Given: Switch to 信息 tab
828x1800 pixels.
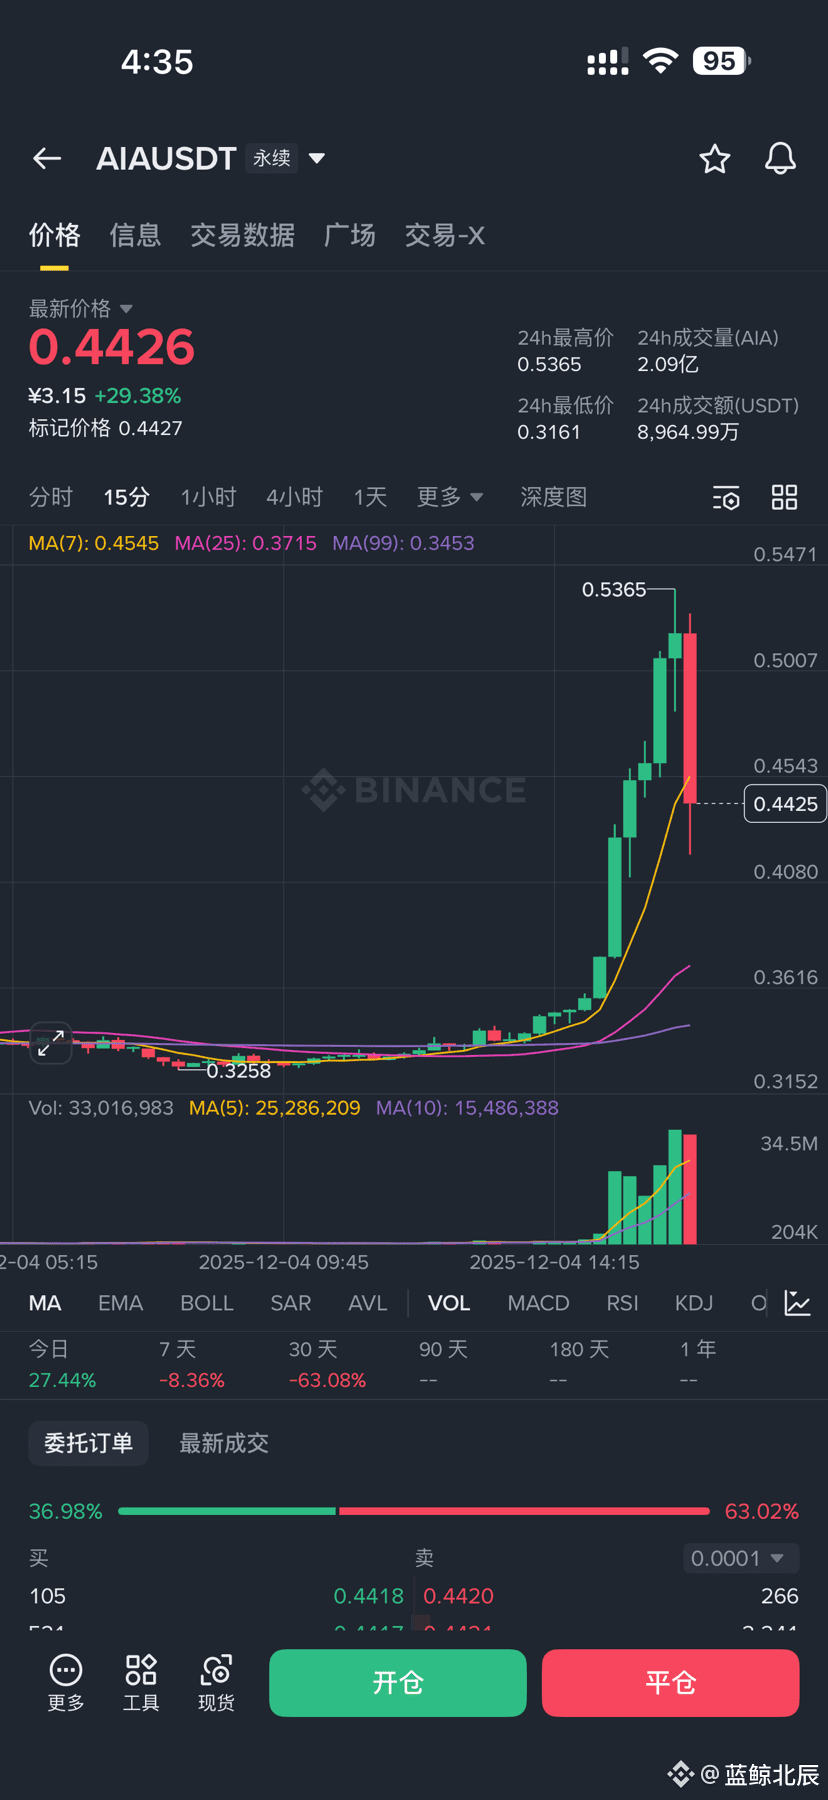Looking at the screenshot, I should pos(135,235).
